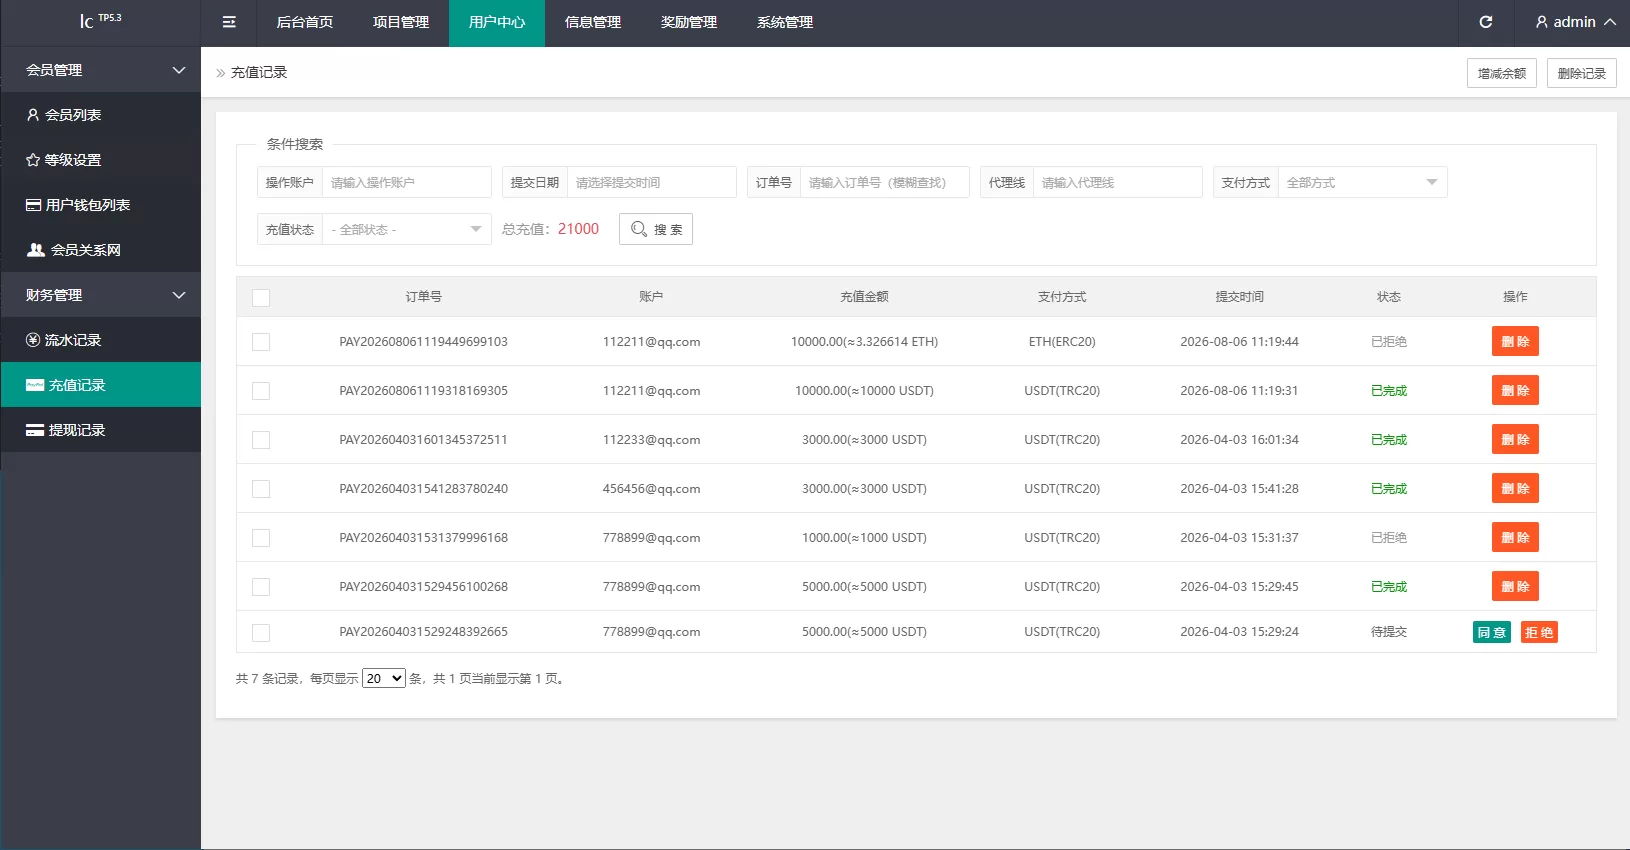This screenshot has height=850, width=1630.
Task: Click the 会员列表 person icon
Action: click(33, 115)
